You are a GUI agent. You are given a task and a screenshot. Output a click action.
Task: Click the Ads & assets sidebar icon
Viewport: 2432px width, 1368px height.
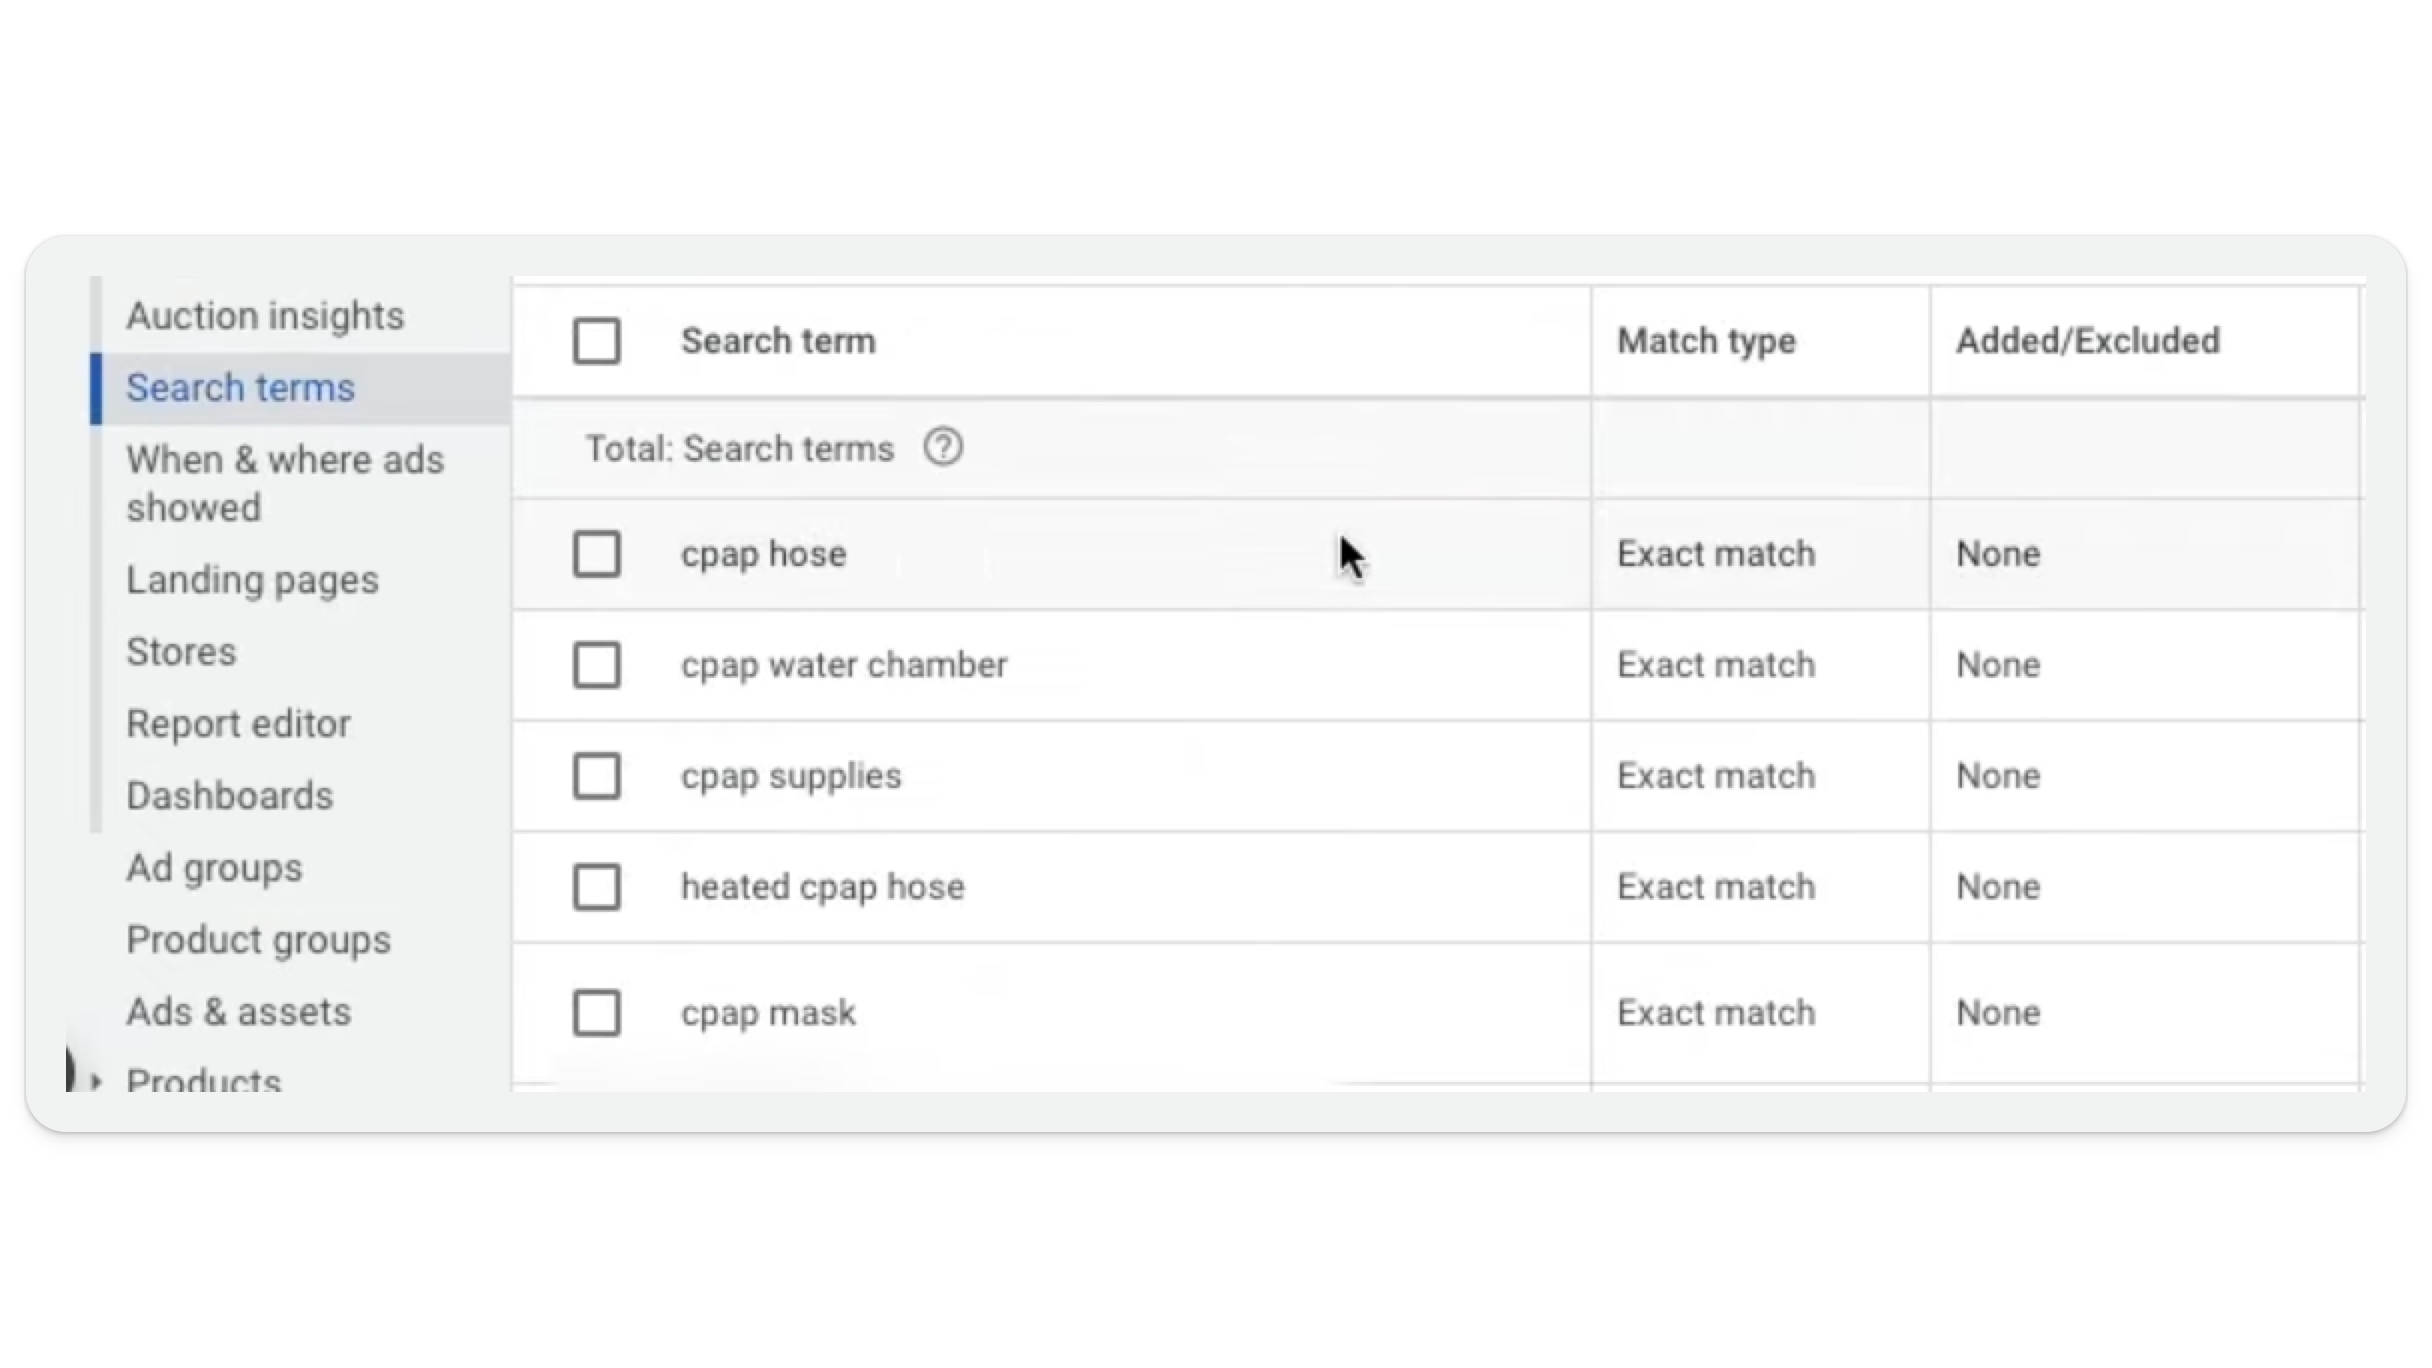[x=237, y=1011]
